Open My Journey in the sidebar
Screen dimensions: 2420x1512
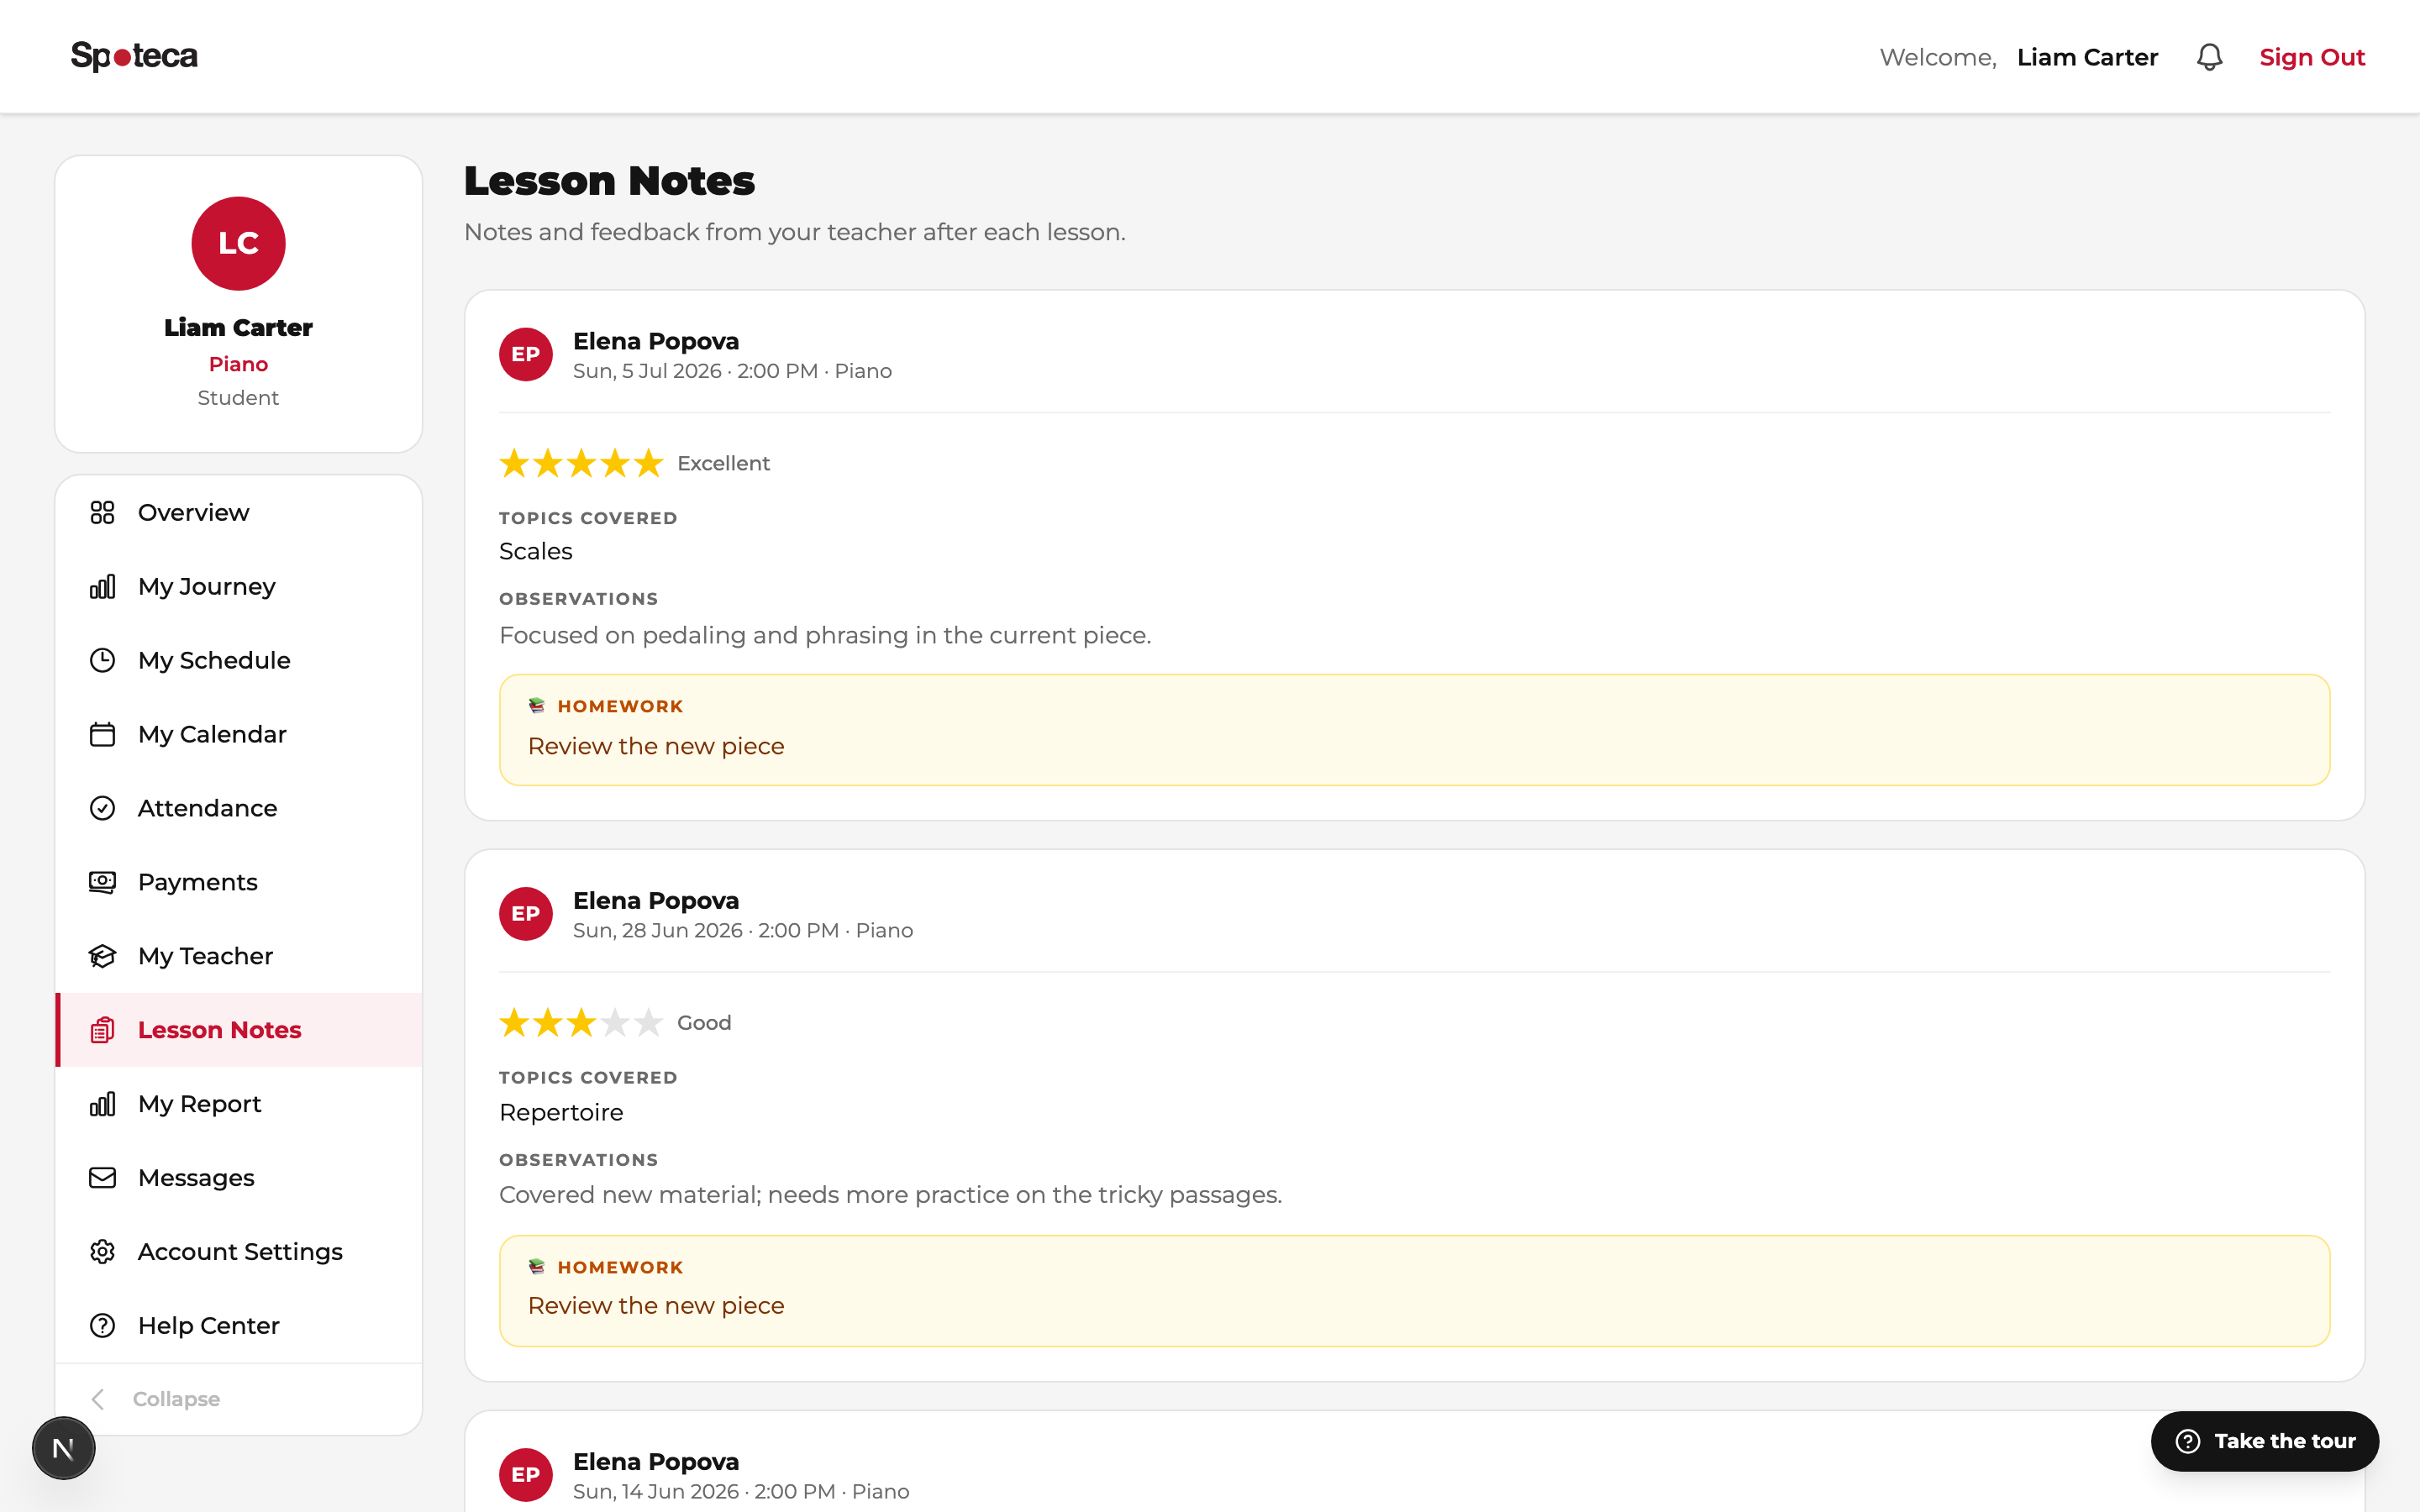coord(239,586)
